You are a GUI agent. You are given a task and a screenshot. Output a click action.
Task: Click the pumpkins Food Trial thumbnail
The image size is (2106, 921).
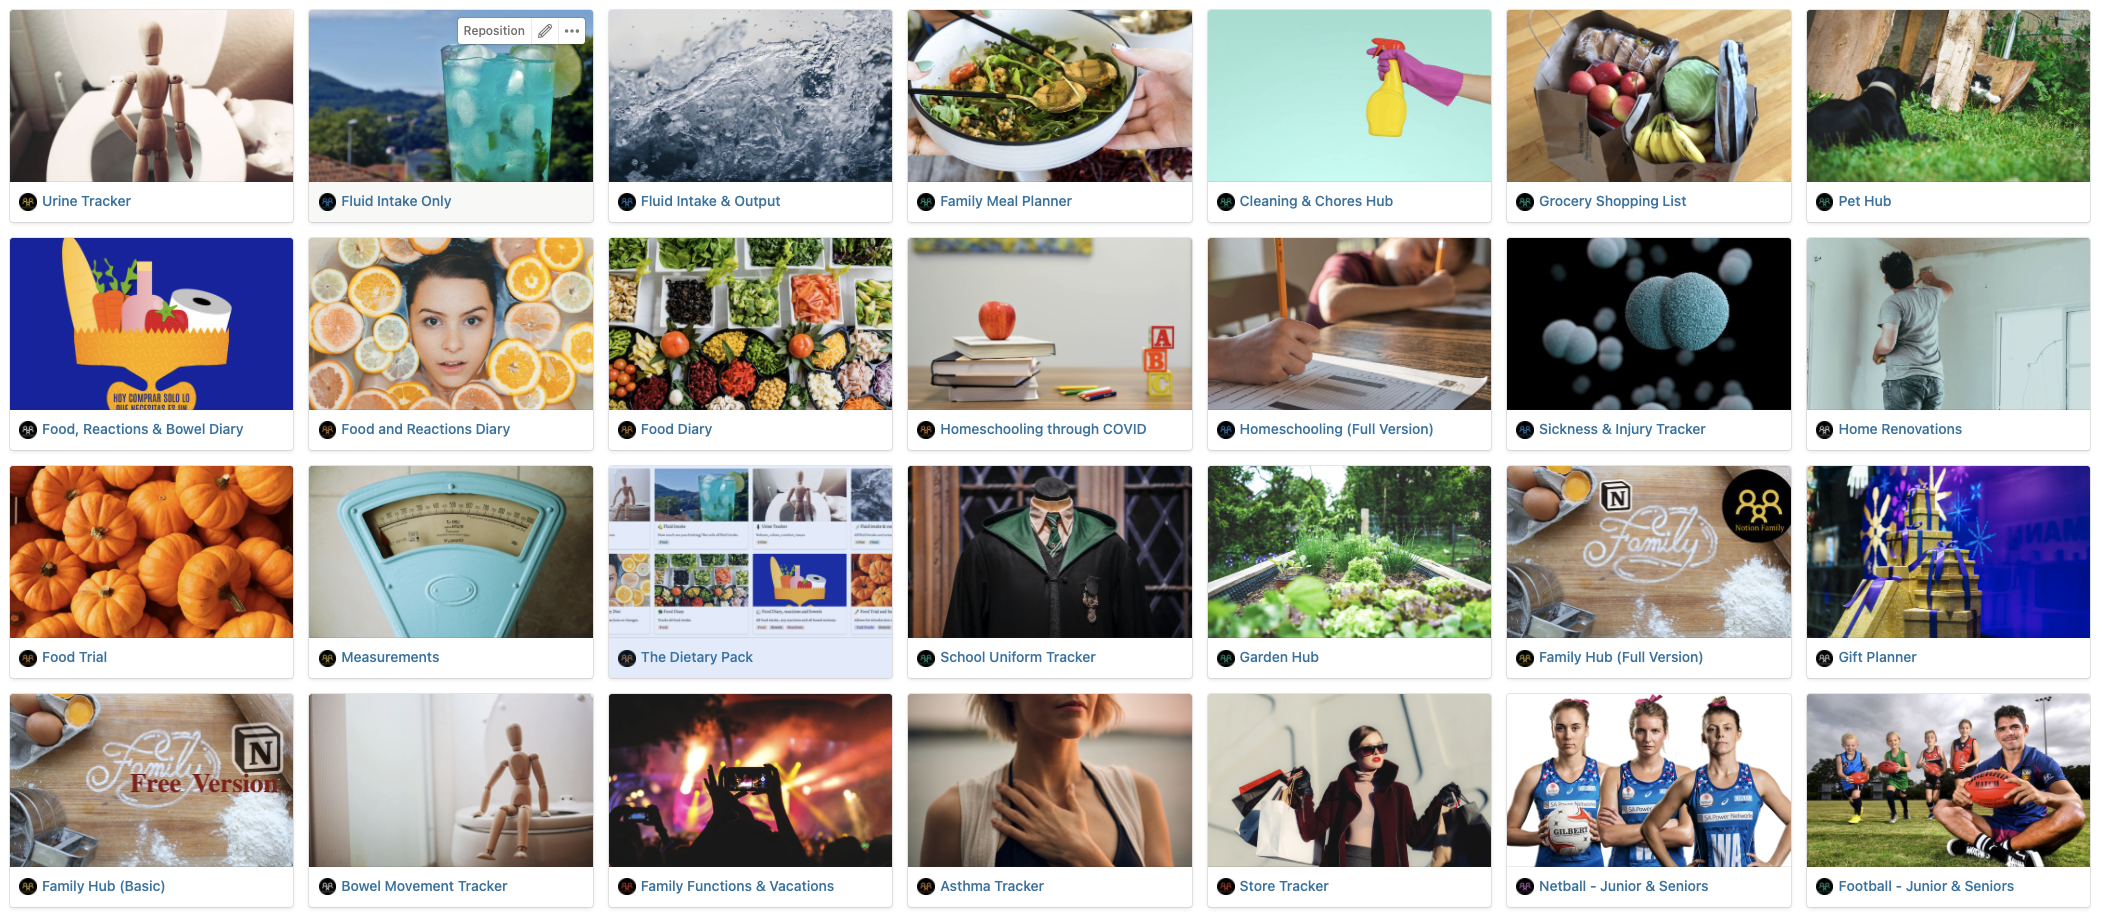click(x=152, y=552)
